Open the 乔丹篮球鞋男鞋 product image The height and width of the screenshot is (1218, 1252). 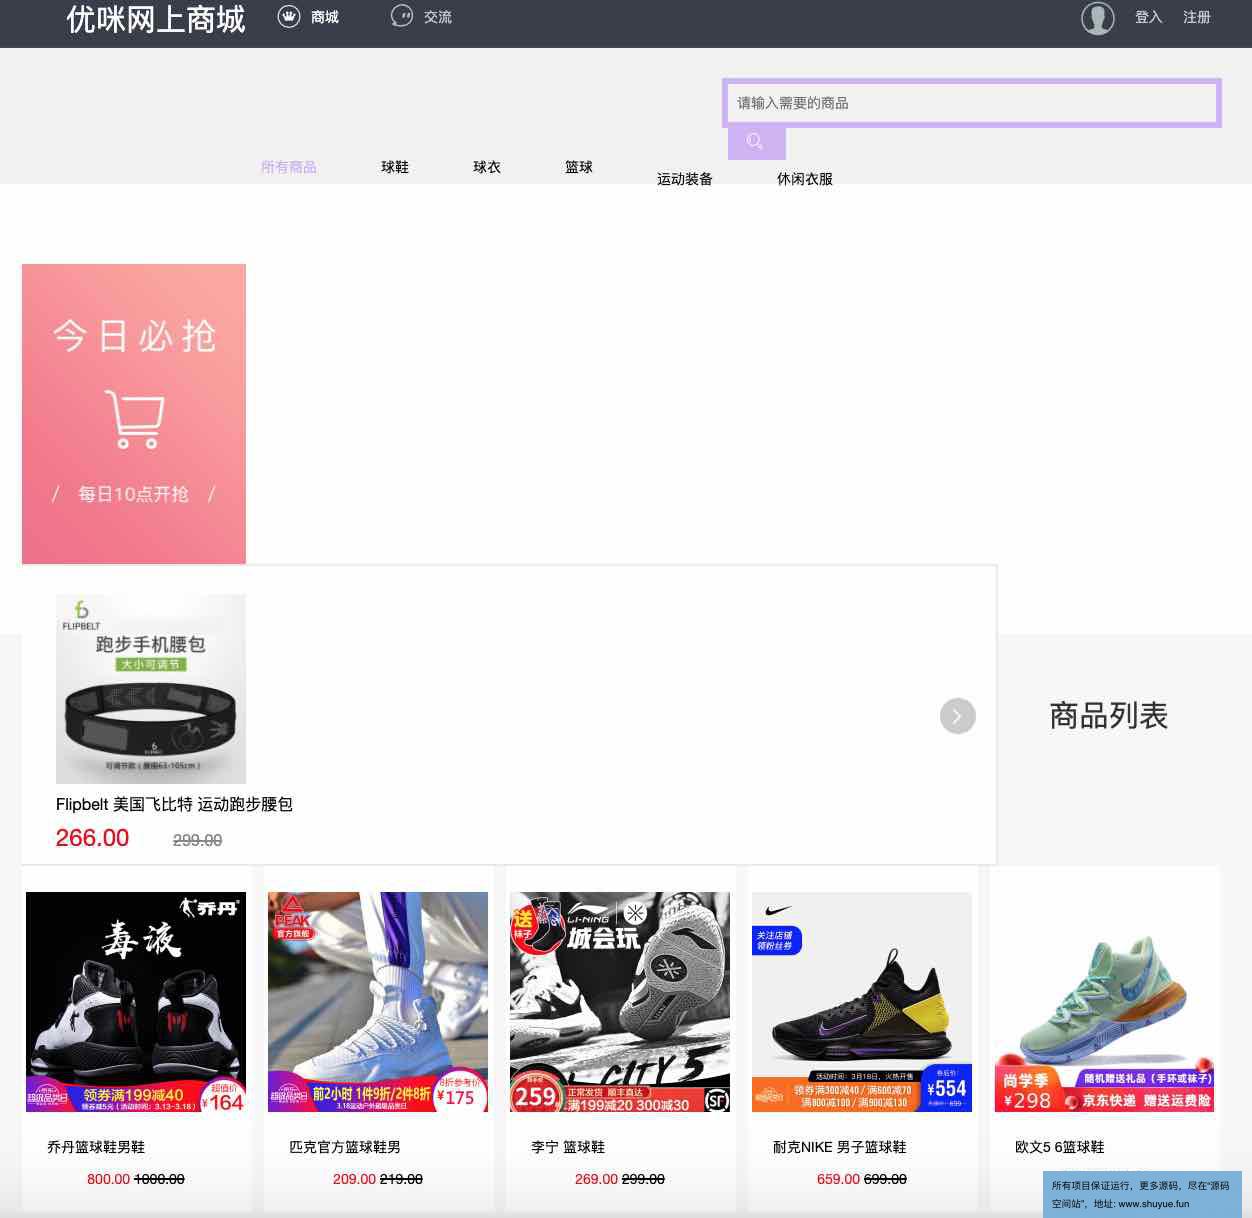136,1002
